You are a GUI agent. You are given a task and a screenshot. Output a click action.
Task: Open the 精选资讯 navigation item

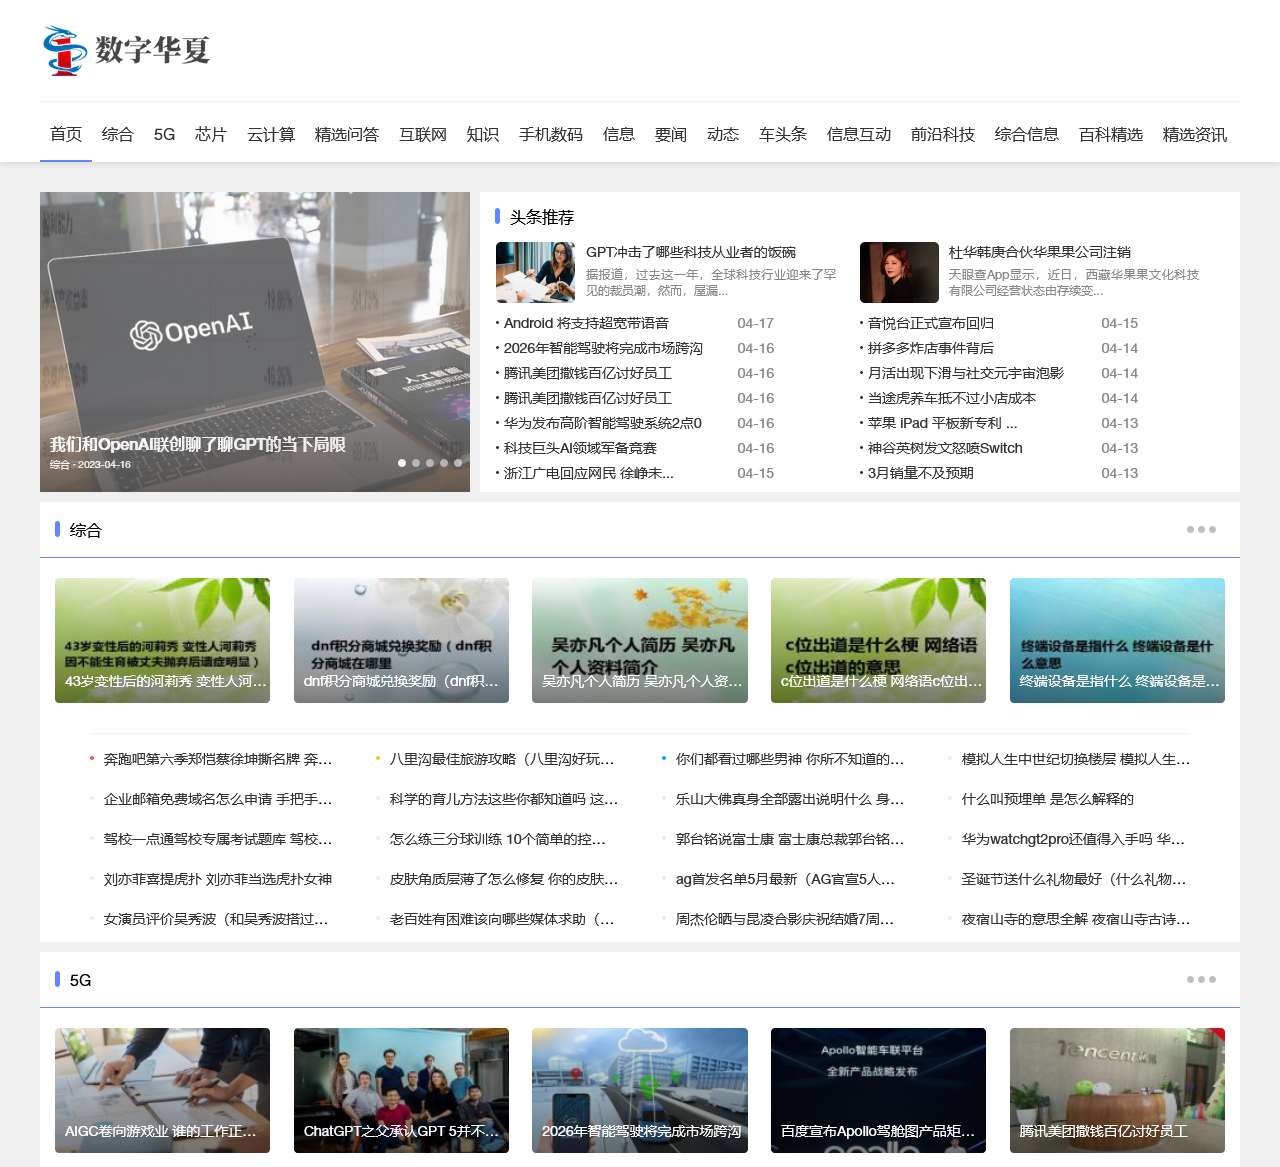click(x=1195, y=134)
